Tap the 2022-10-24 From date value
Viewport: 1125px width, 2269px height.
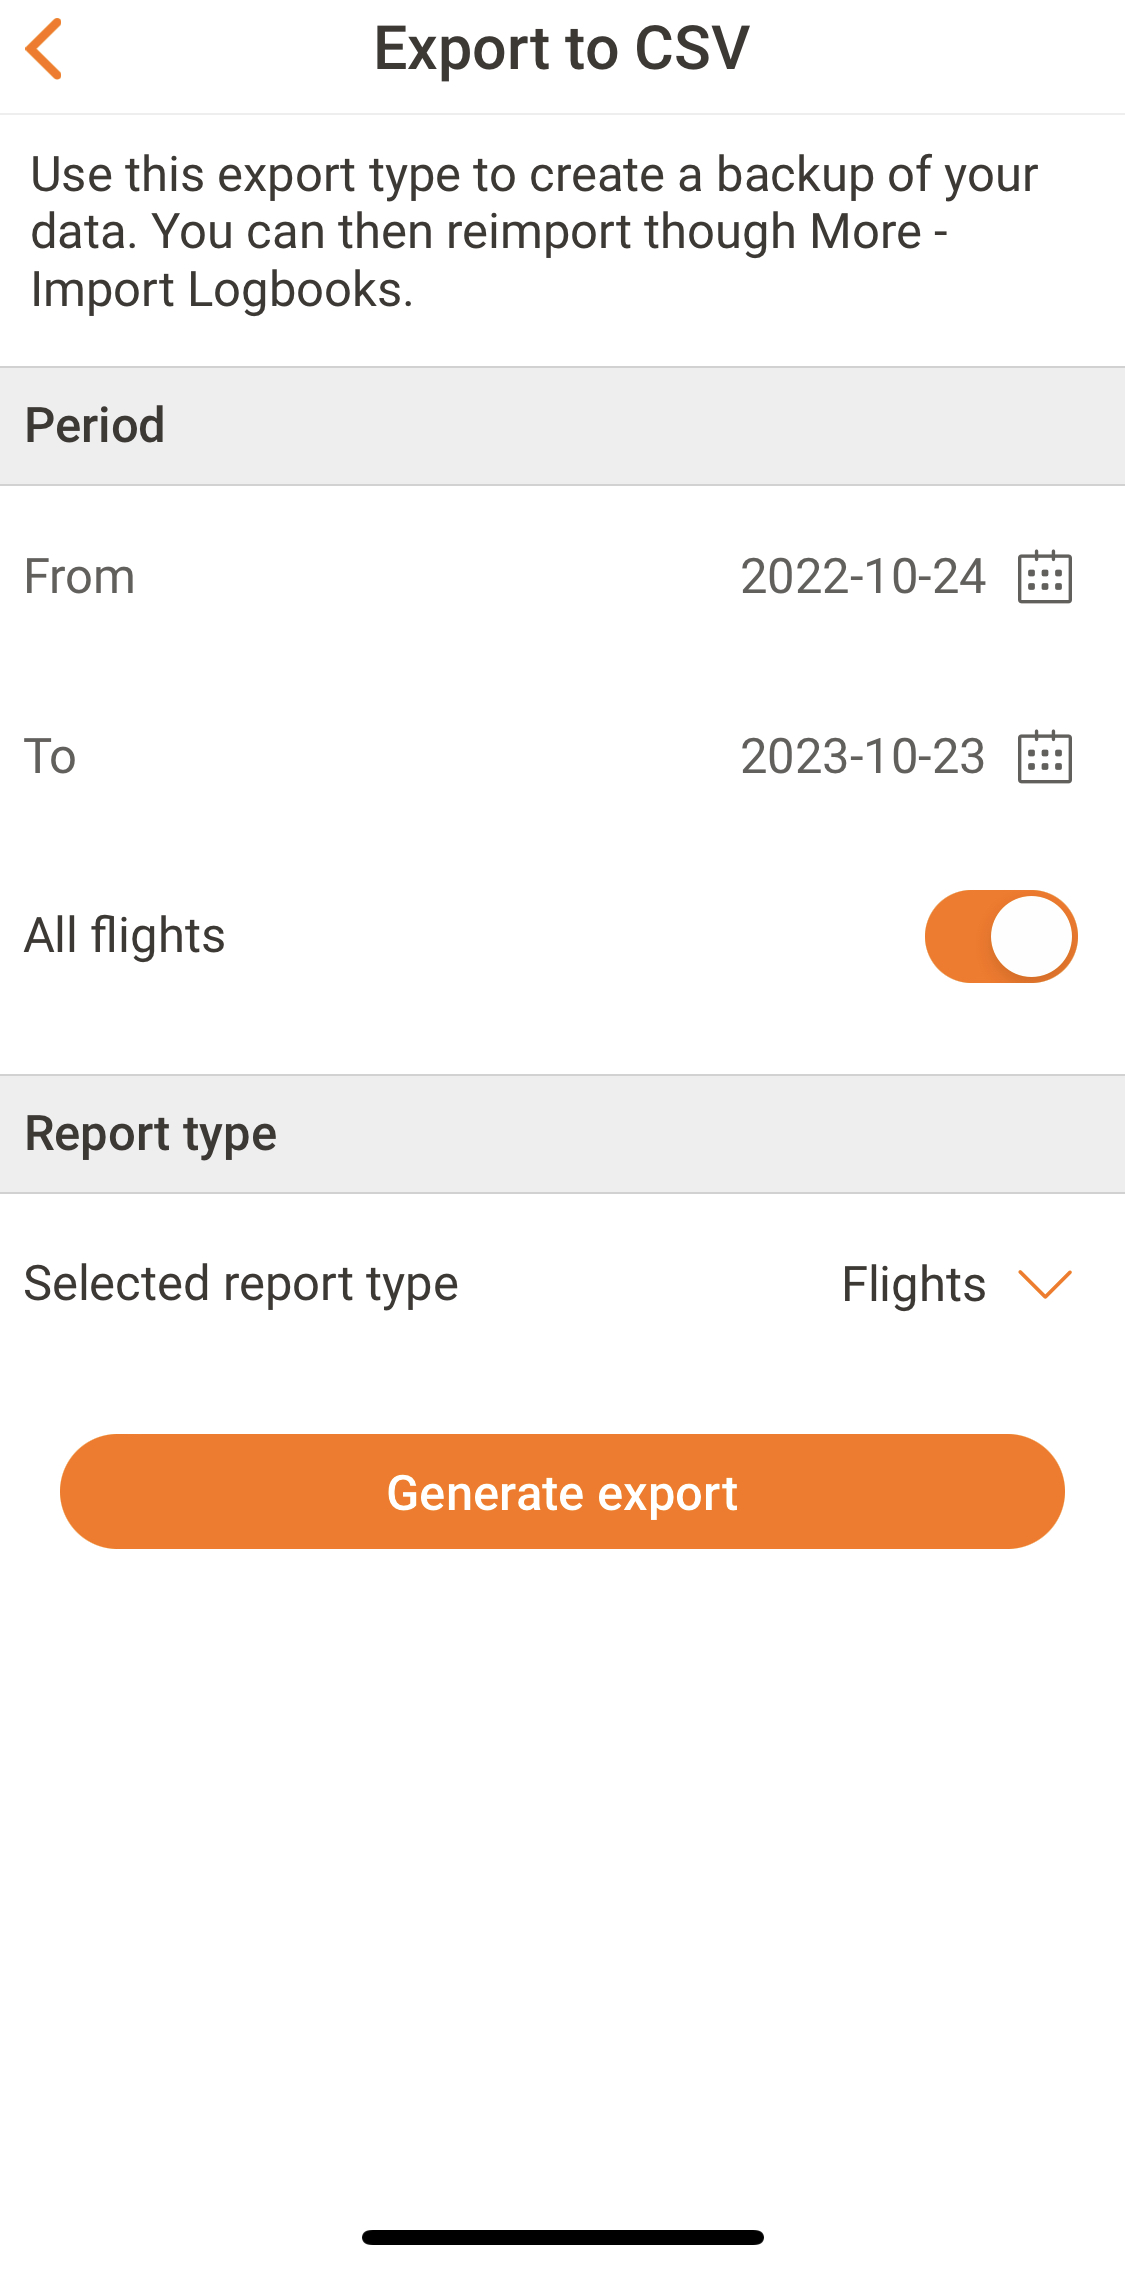(x=862, y=577)
